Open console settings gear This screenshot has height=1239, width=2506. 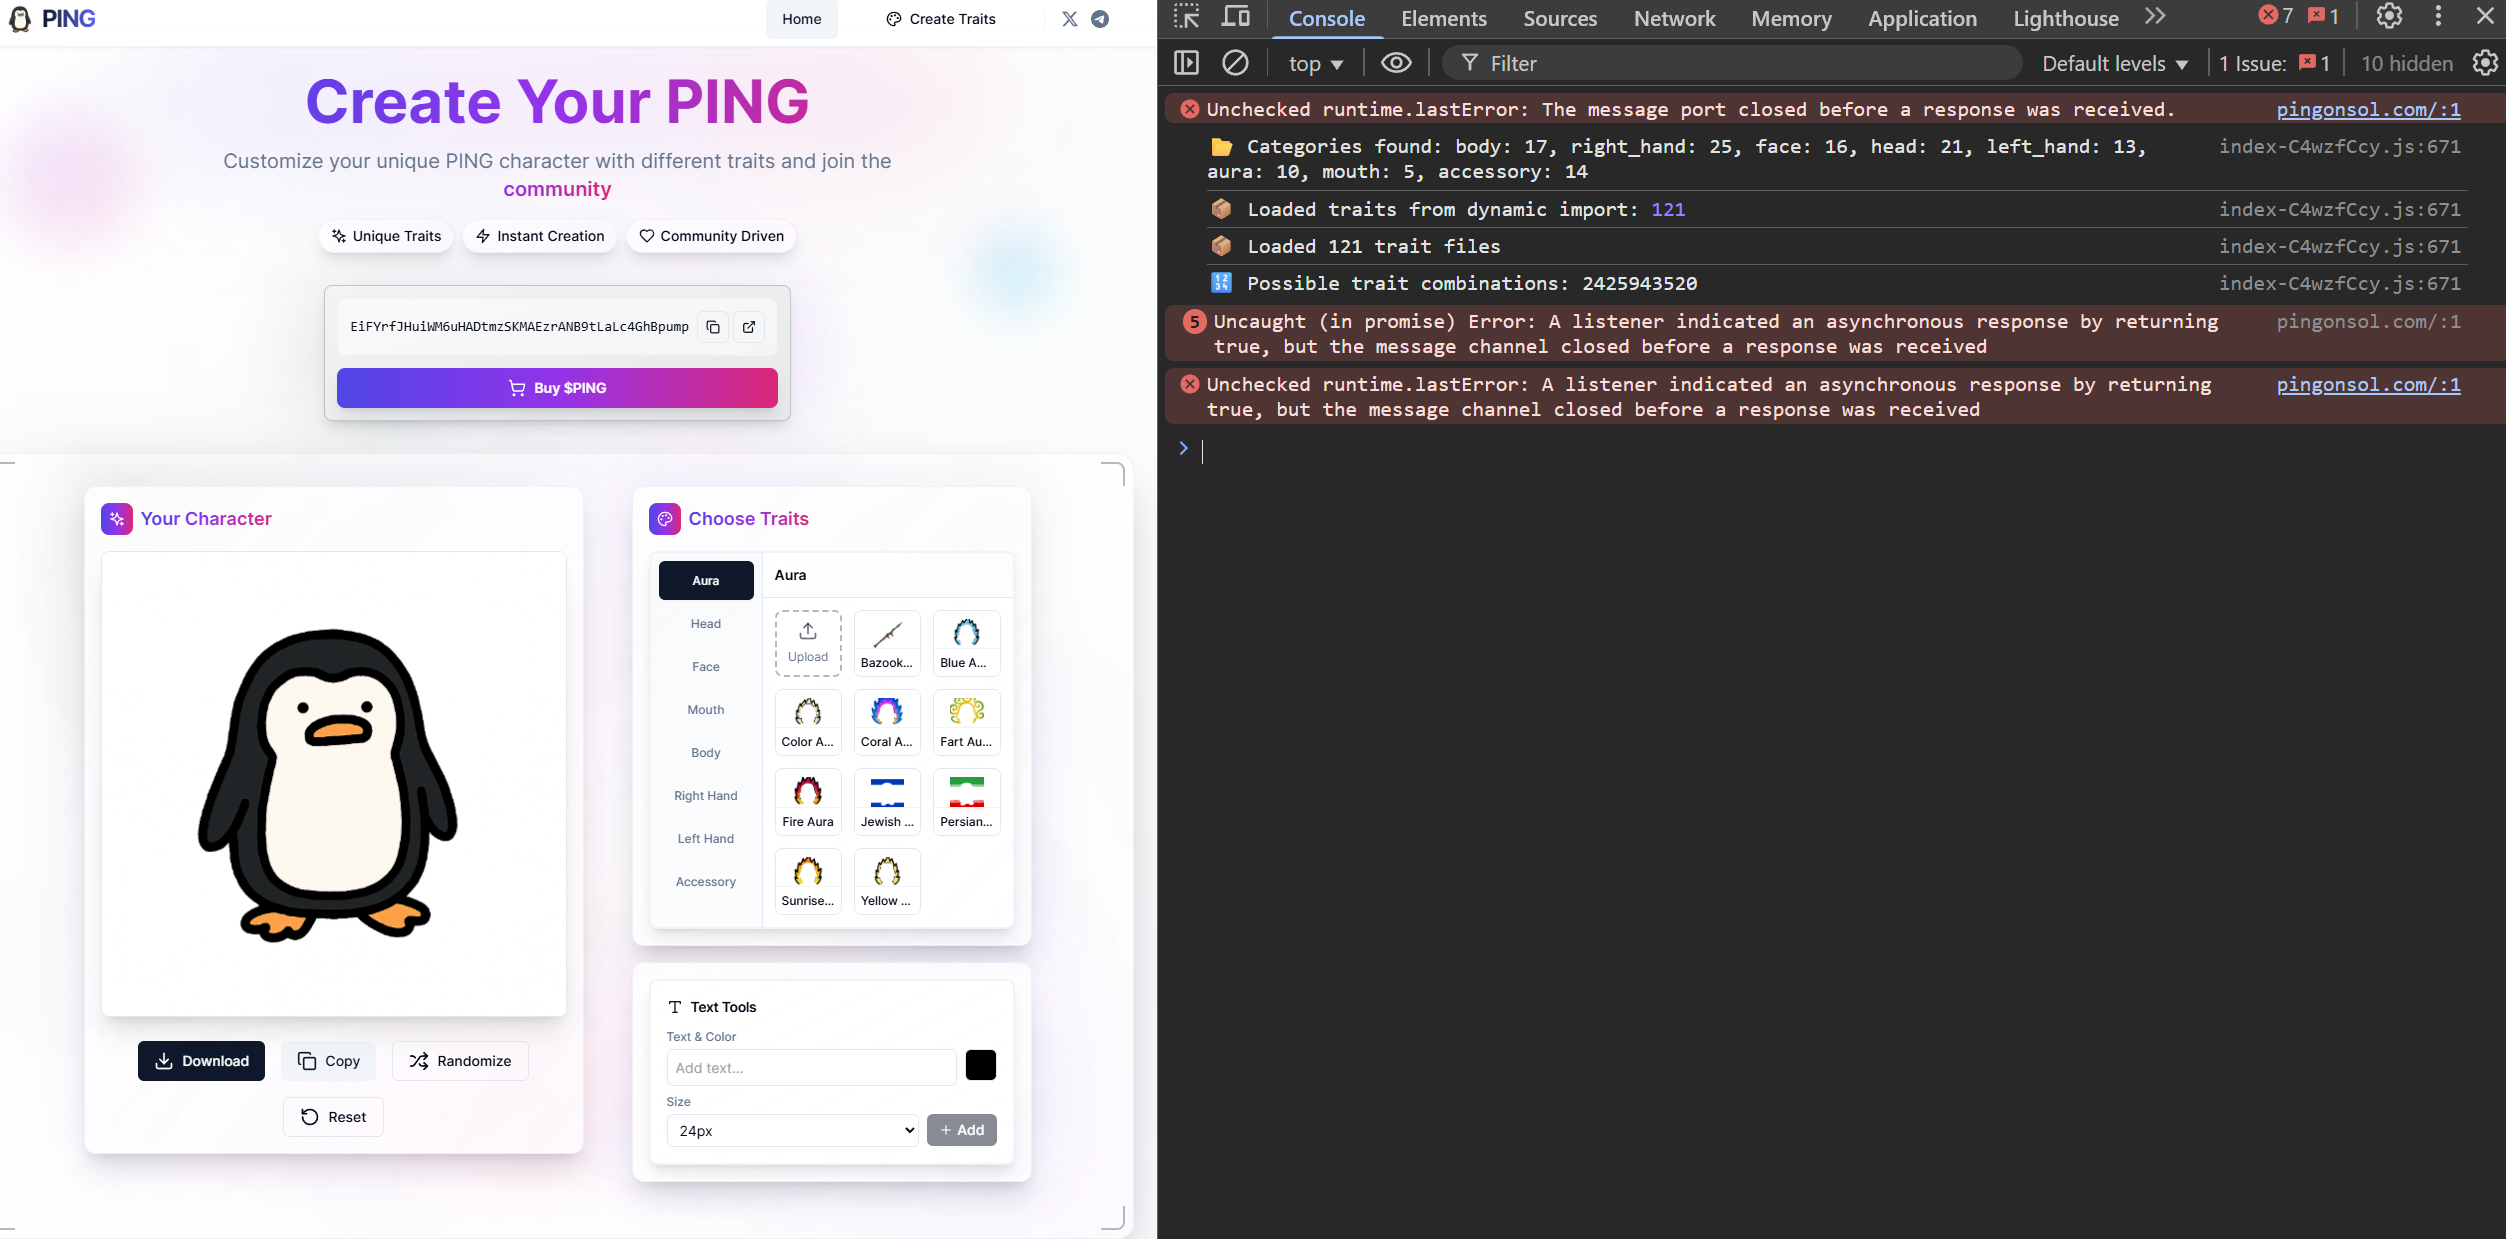click(x=2485, y=63)
